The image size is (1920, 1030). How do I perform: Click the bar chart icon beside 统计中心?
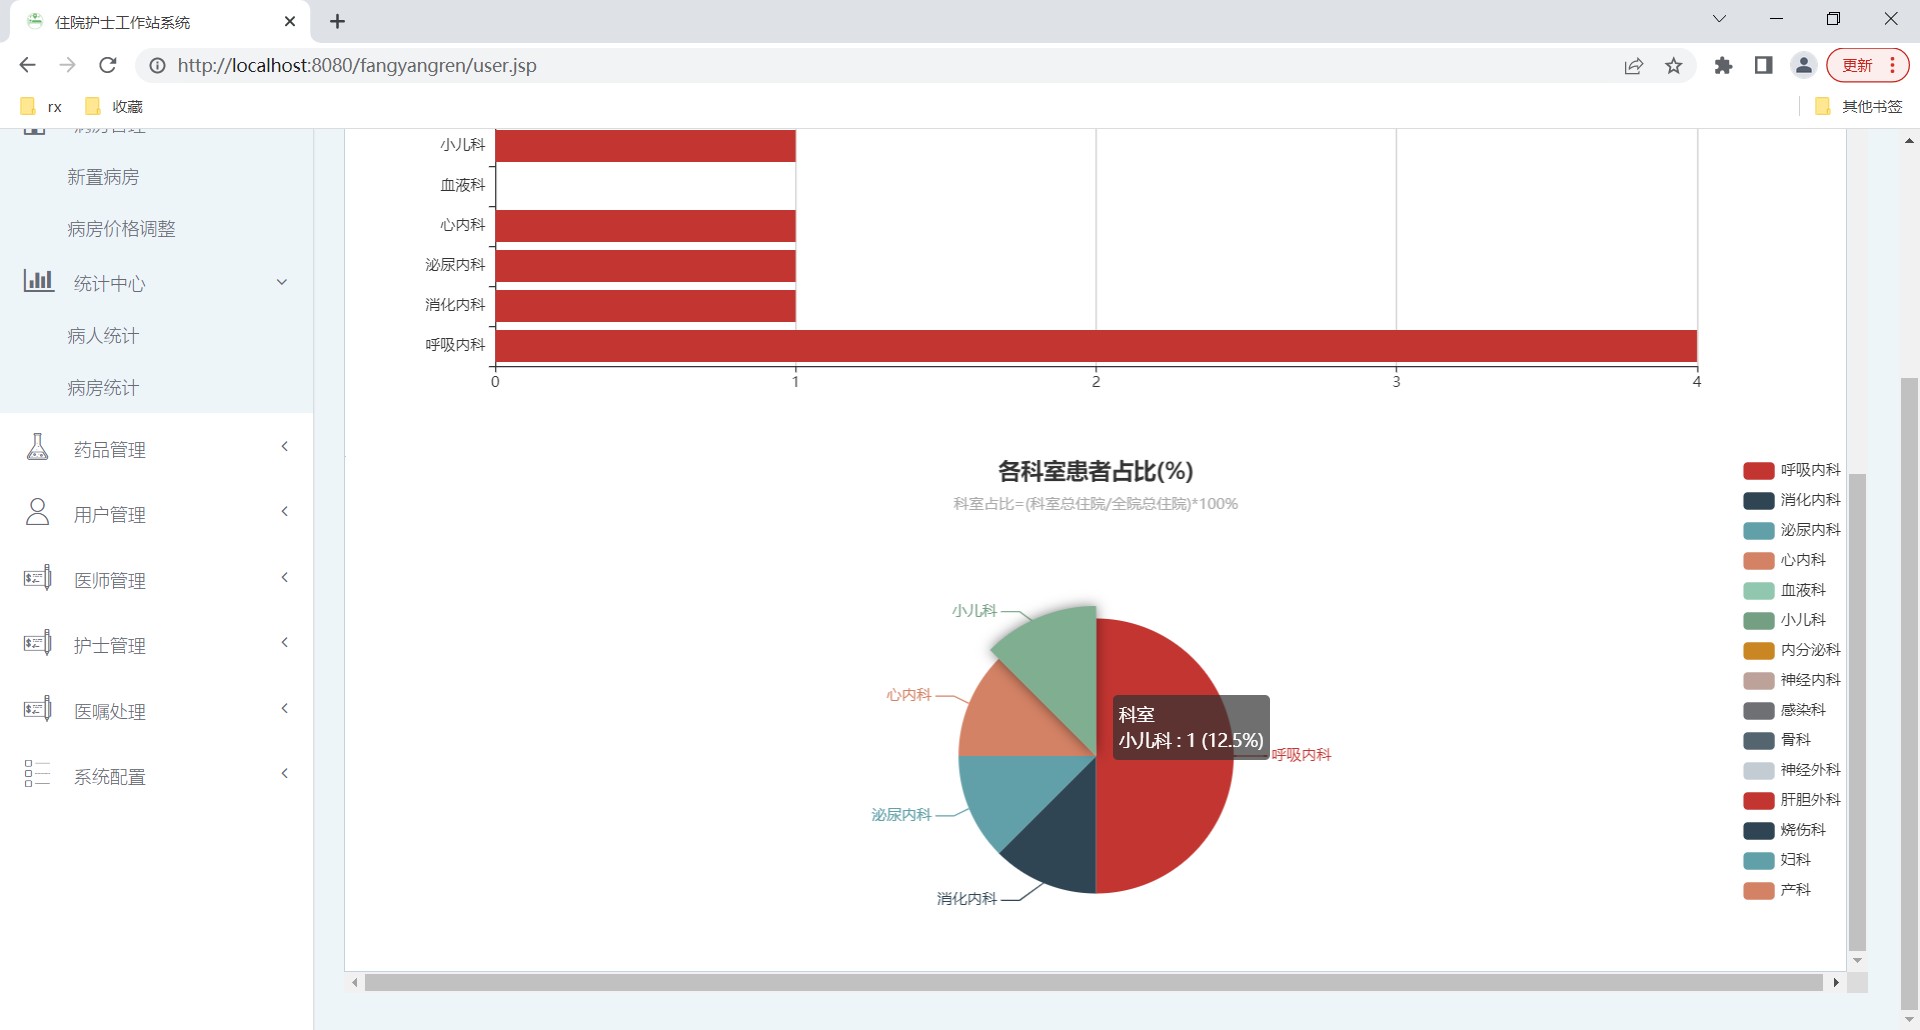[38, 281]
